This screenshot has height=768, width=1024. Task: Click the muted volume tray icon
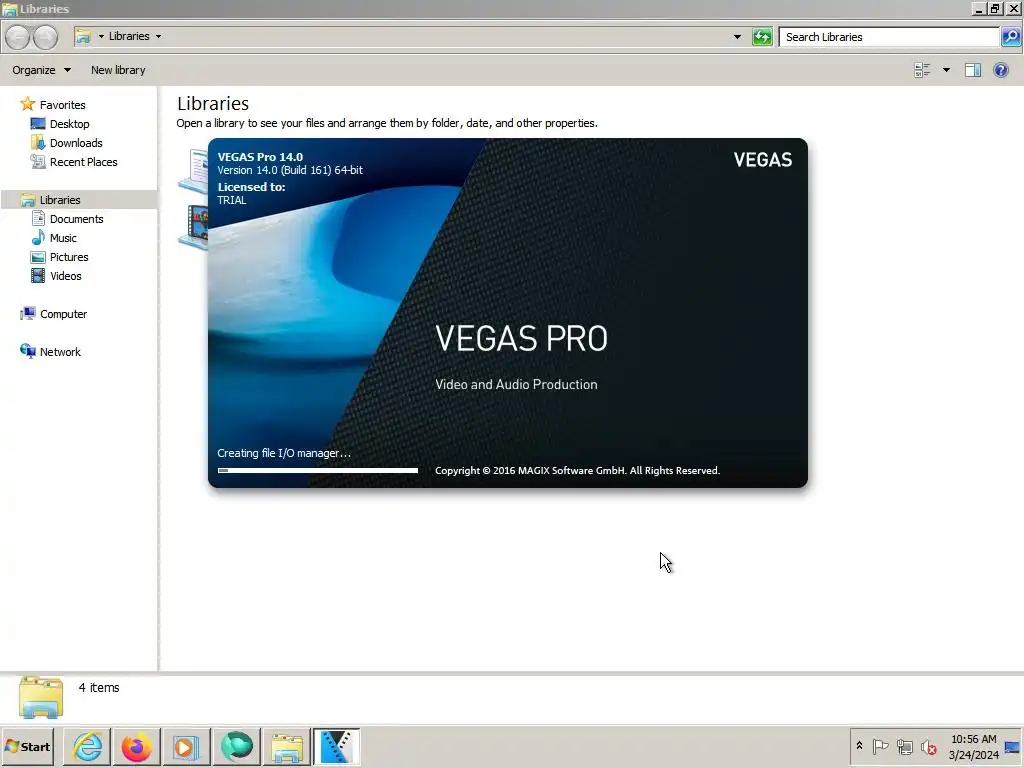click(x=929, y=746)
